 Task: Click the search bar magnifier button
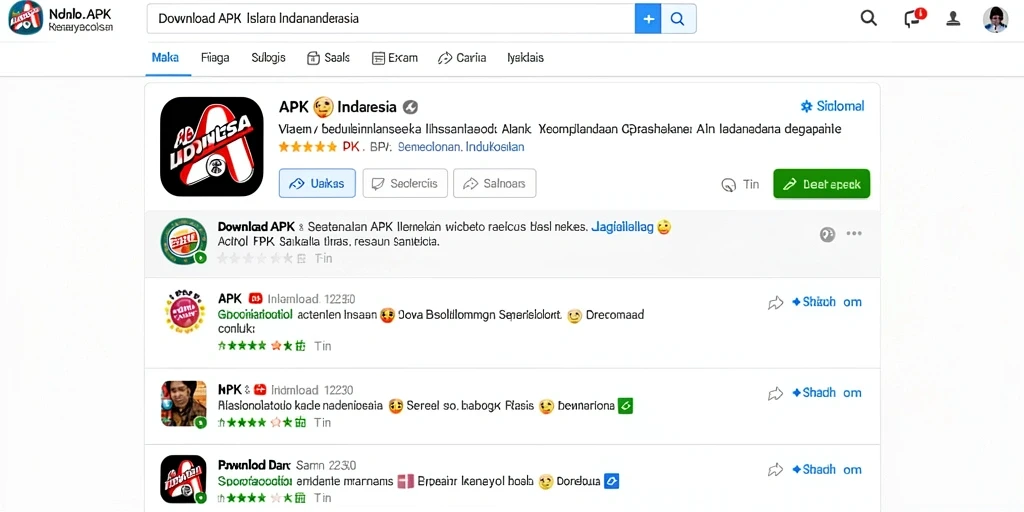[678, 19]
